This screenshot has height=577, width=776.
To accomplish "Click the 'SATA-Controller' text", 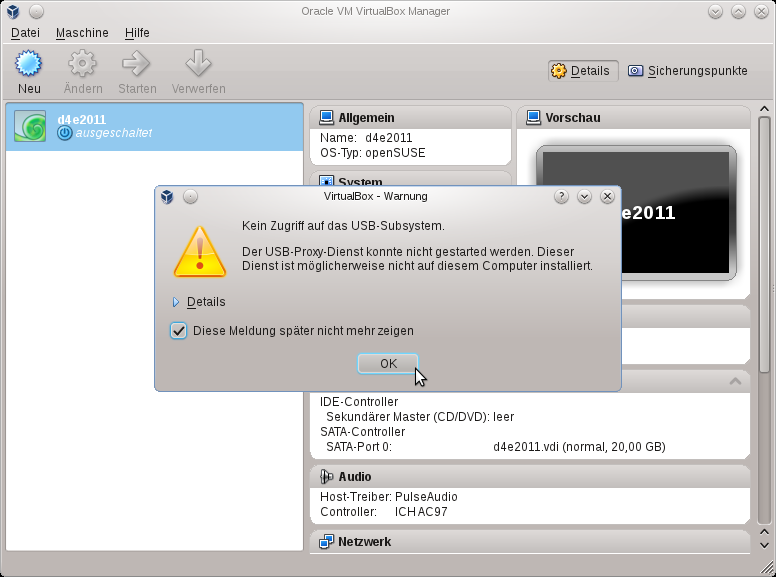I will (x=362, y=432).
